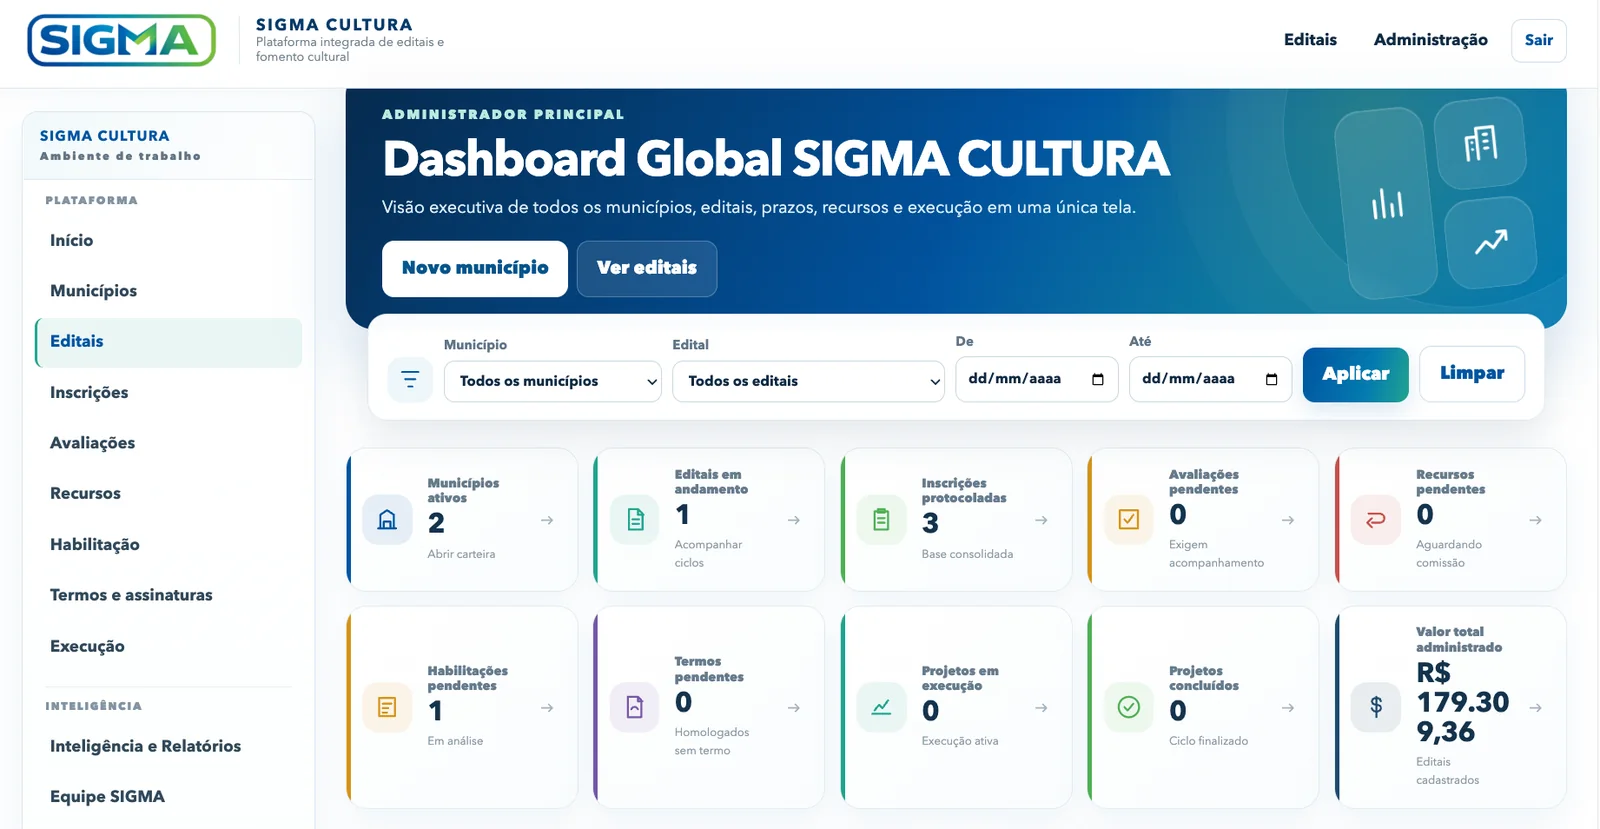Screen dimensions: 1600x829
Task: Go to Início in the sidebar
Action: [168, 241]
